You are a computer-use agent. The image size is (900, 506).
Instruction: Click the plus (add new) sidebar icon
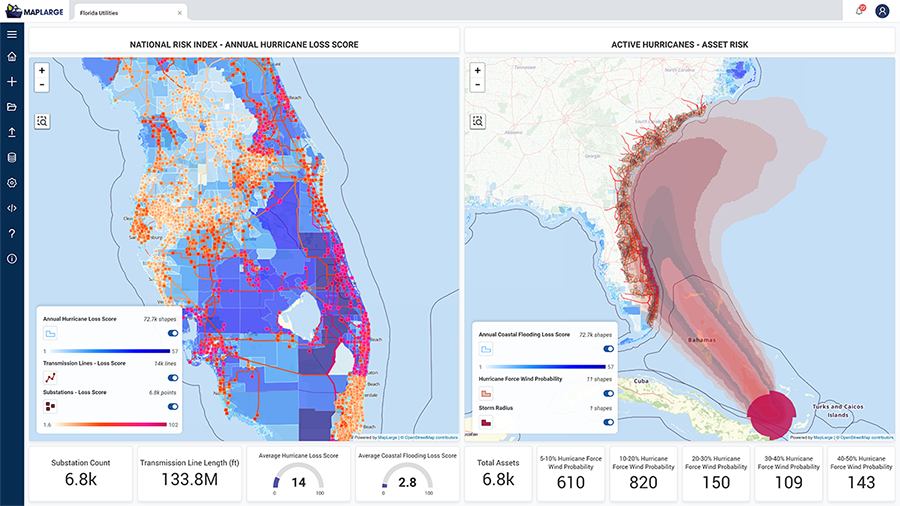12,82
